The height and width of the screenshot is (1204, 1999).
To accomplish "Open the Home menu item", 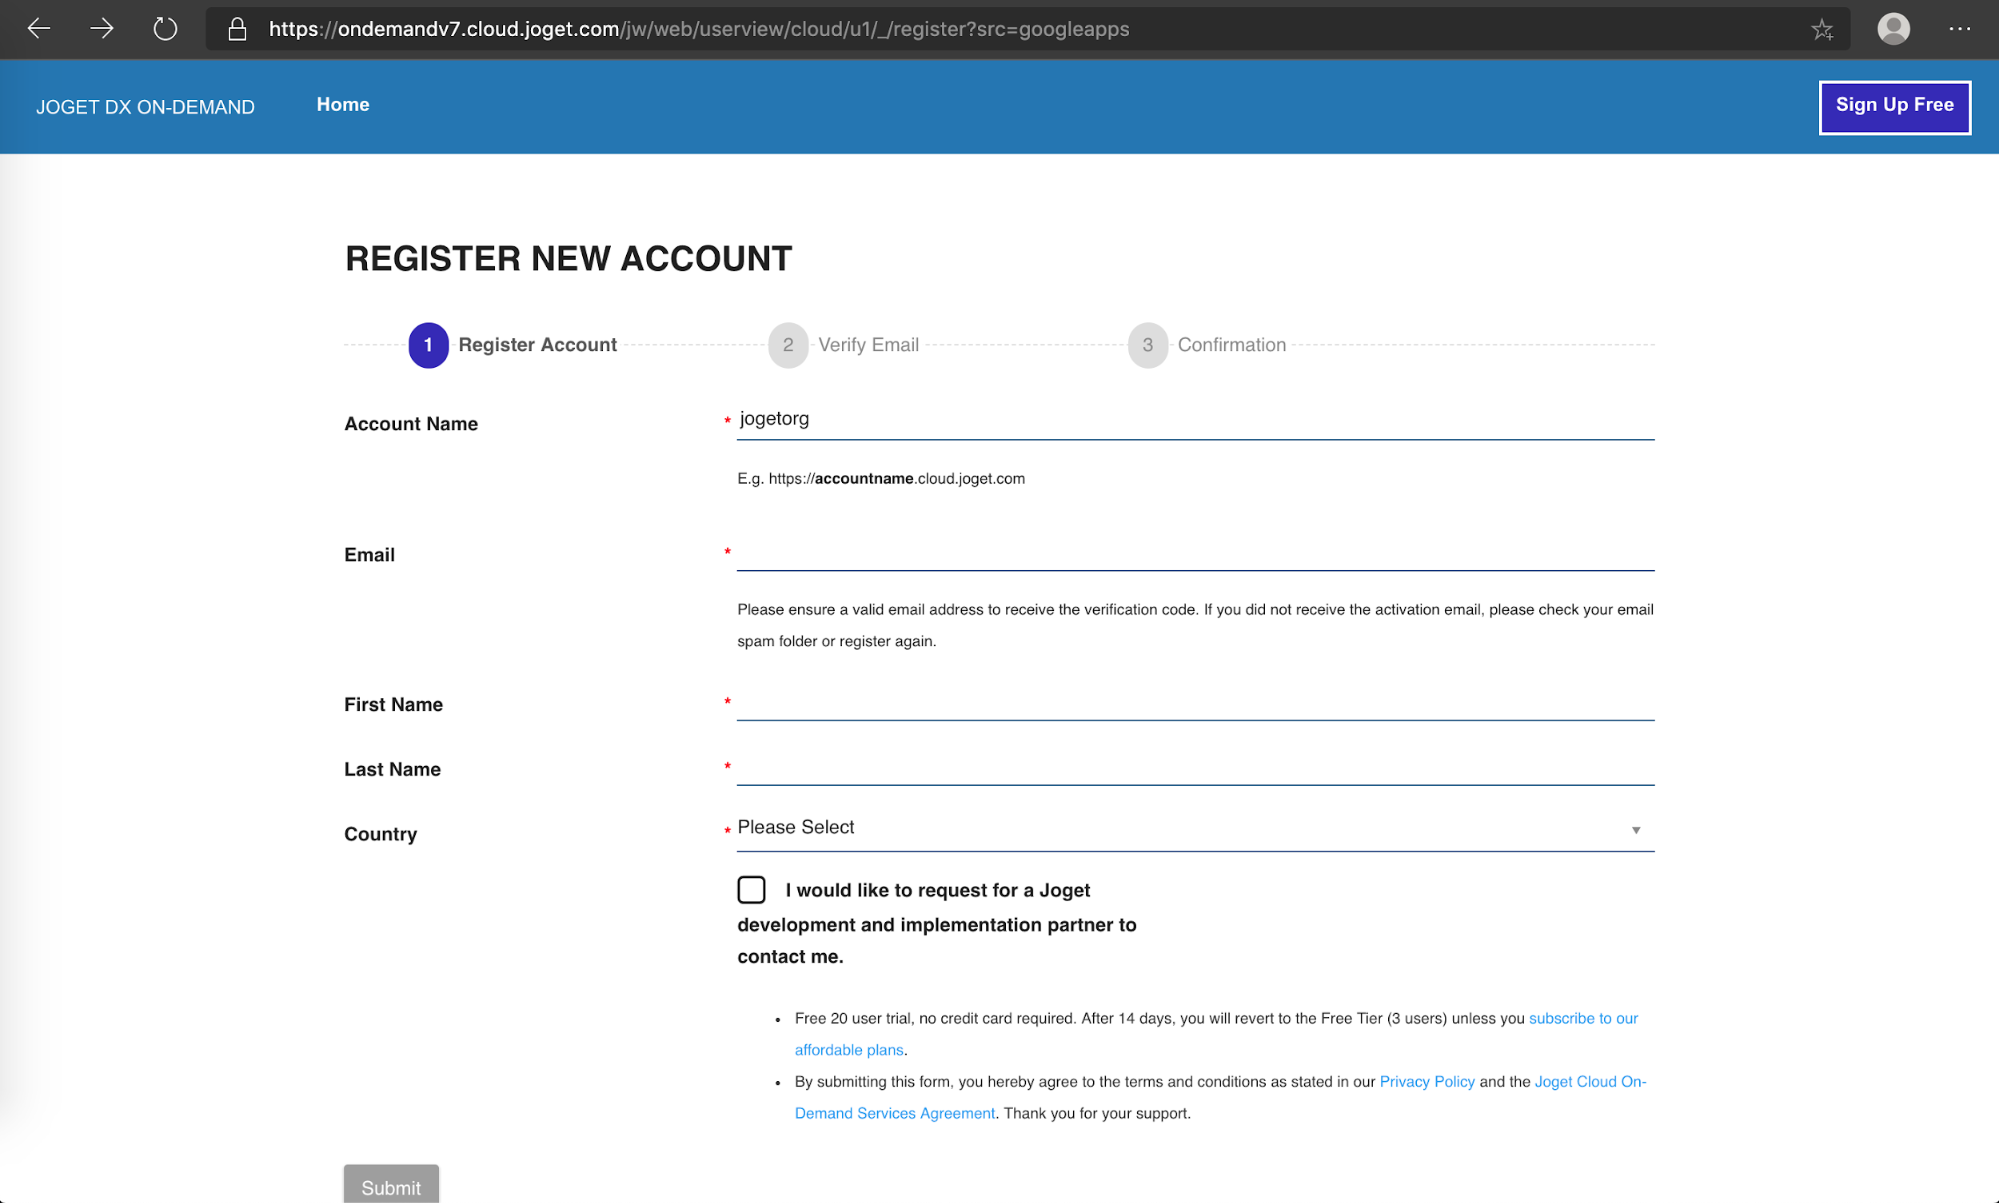I will point(343,105).
